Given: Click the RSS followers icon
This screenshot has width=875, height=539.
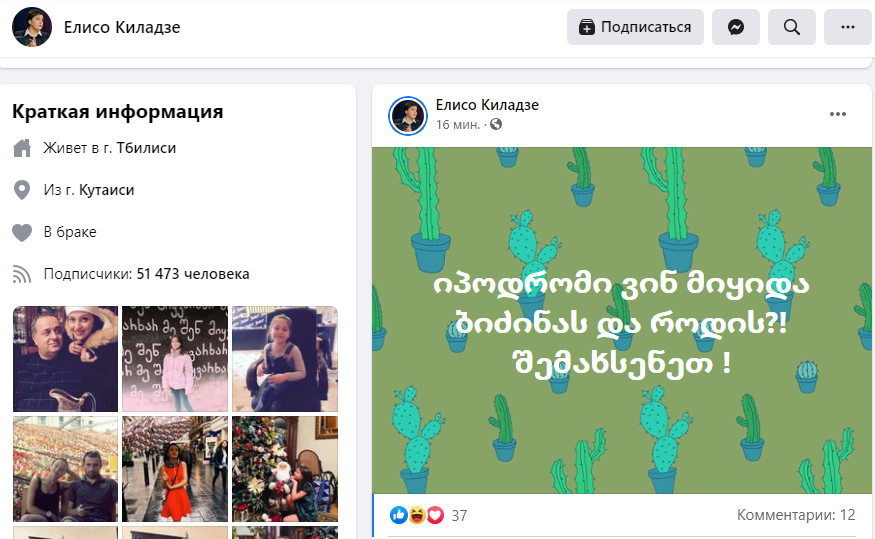Looking at the screenshot, I should [x=22, y=275].
